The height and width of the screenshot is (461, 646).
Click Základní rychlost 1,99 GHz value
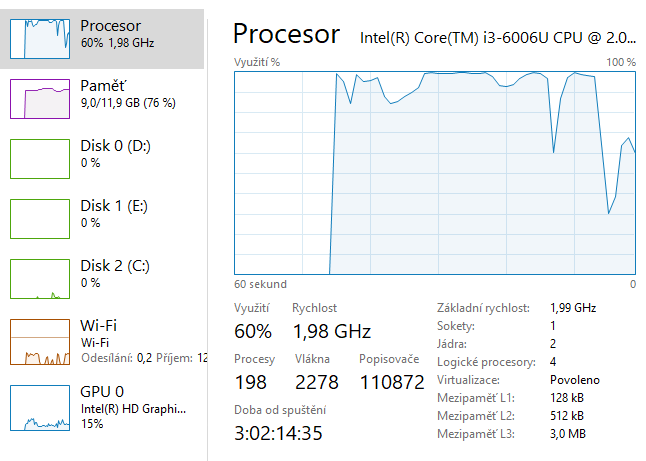(x=573, y=308)
